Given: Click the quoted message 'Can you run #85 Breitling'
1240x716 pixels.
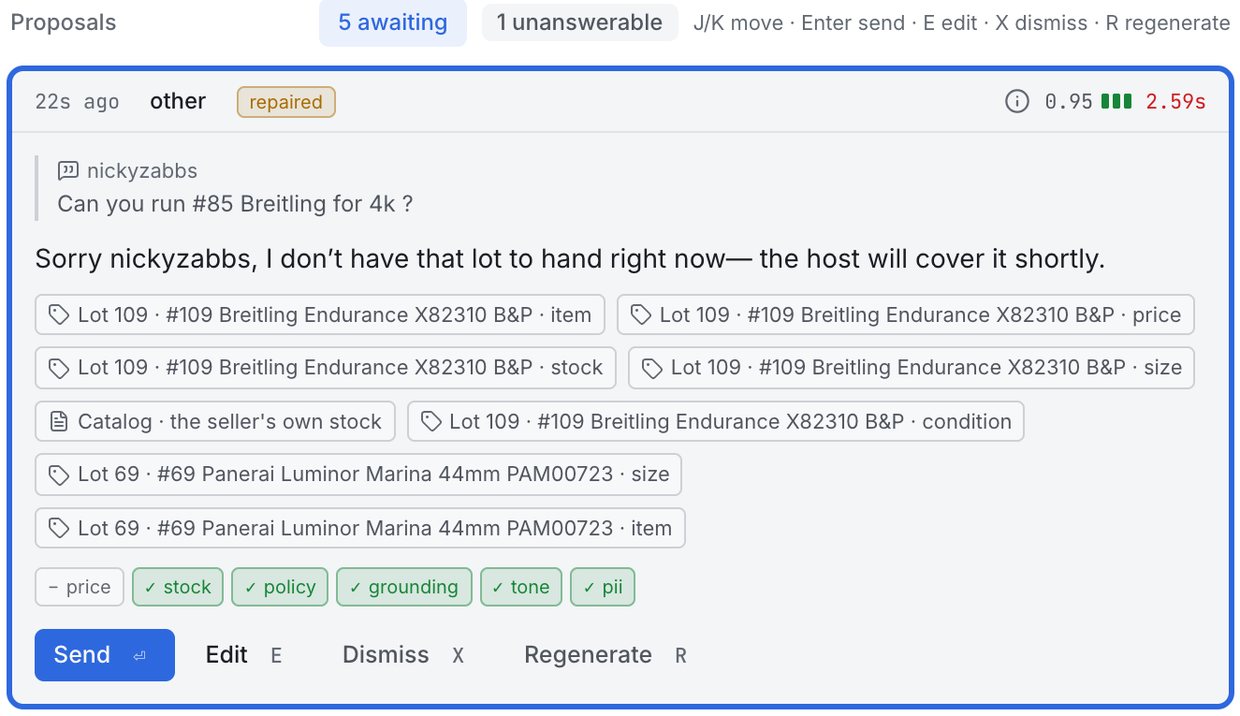Looking at the screenshot, I should 235,204.
